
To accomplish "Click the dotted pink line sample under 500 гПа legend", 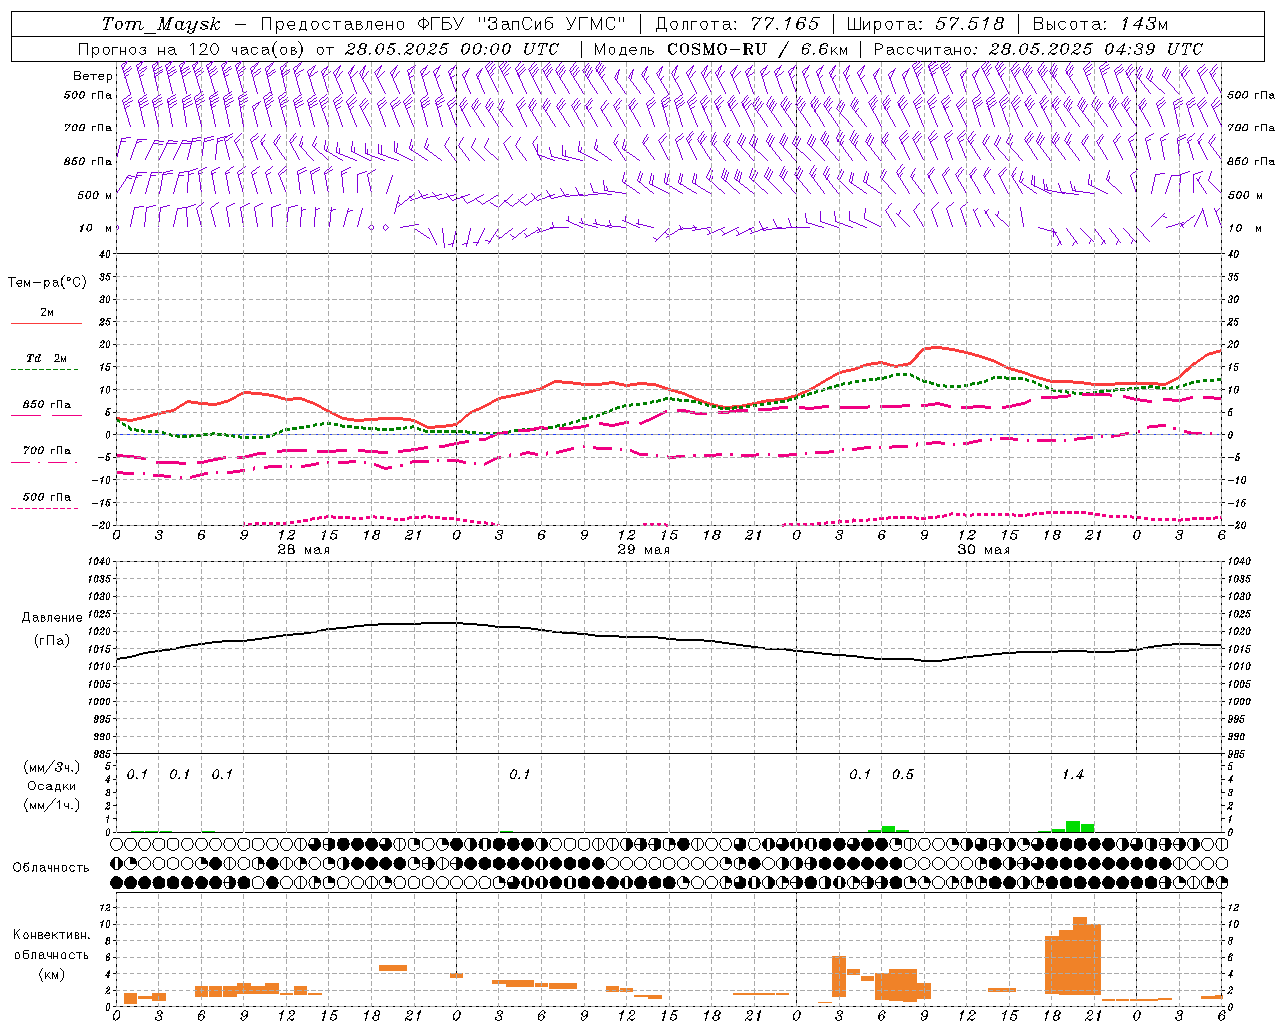I will (x=46, y=508).
